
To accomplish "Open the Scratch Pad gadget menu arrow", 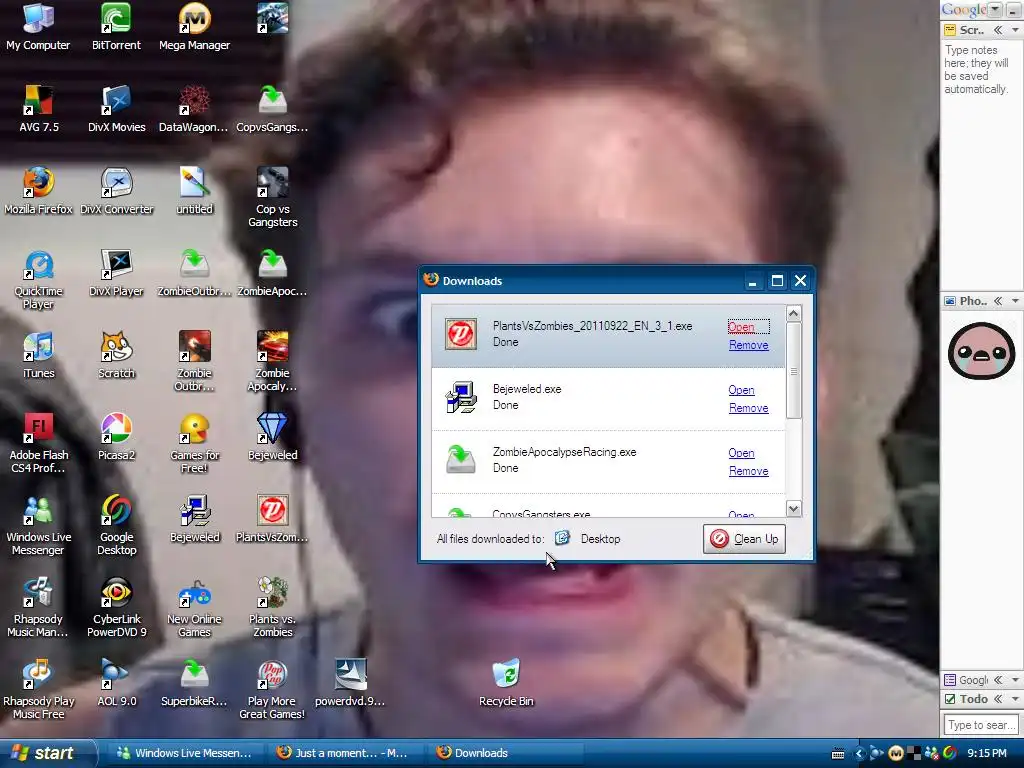I will [1015, 30].
